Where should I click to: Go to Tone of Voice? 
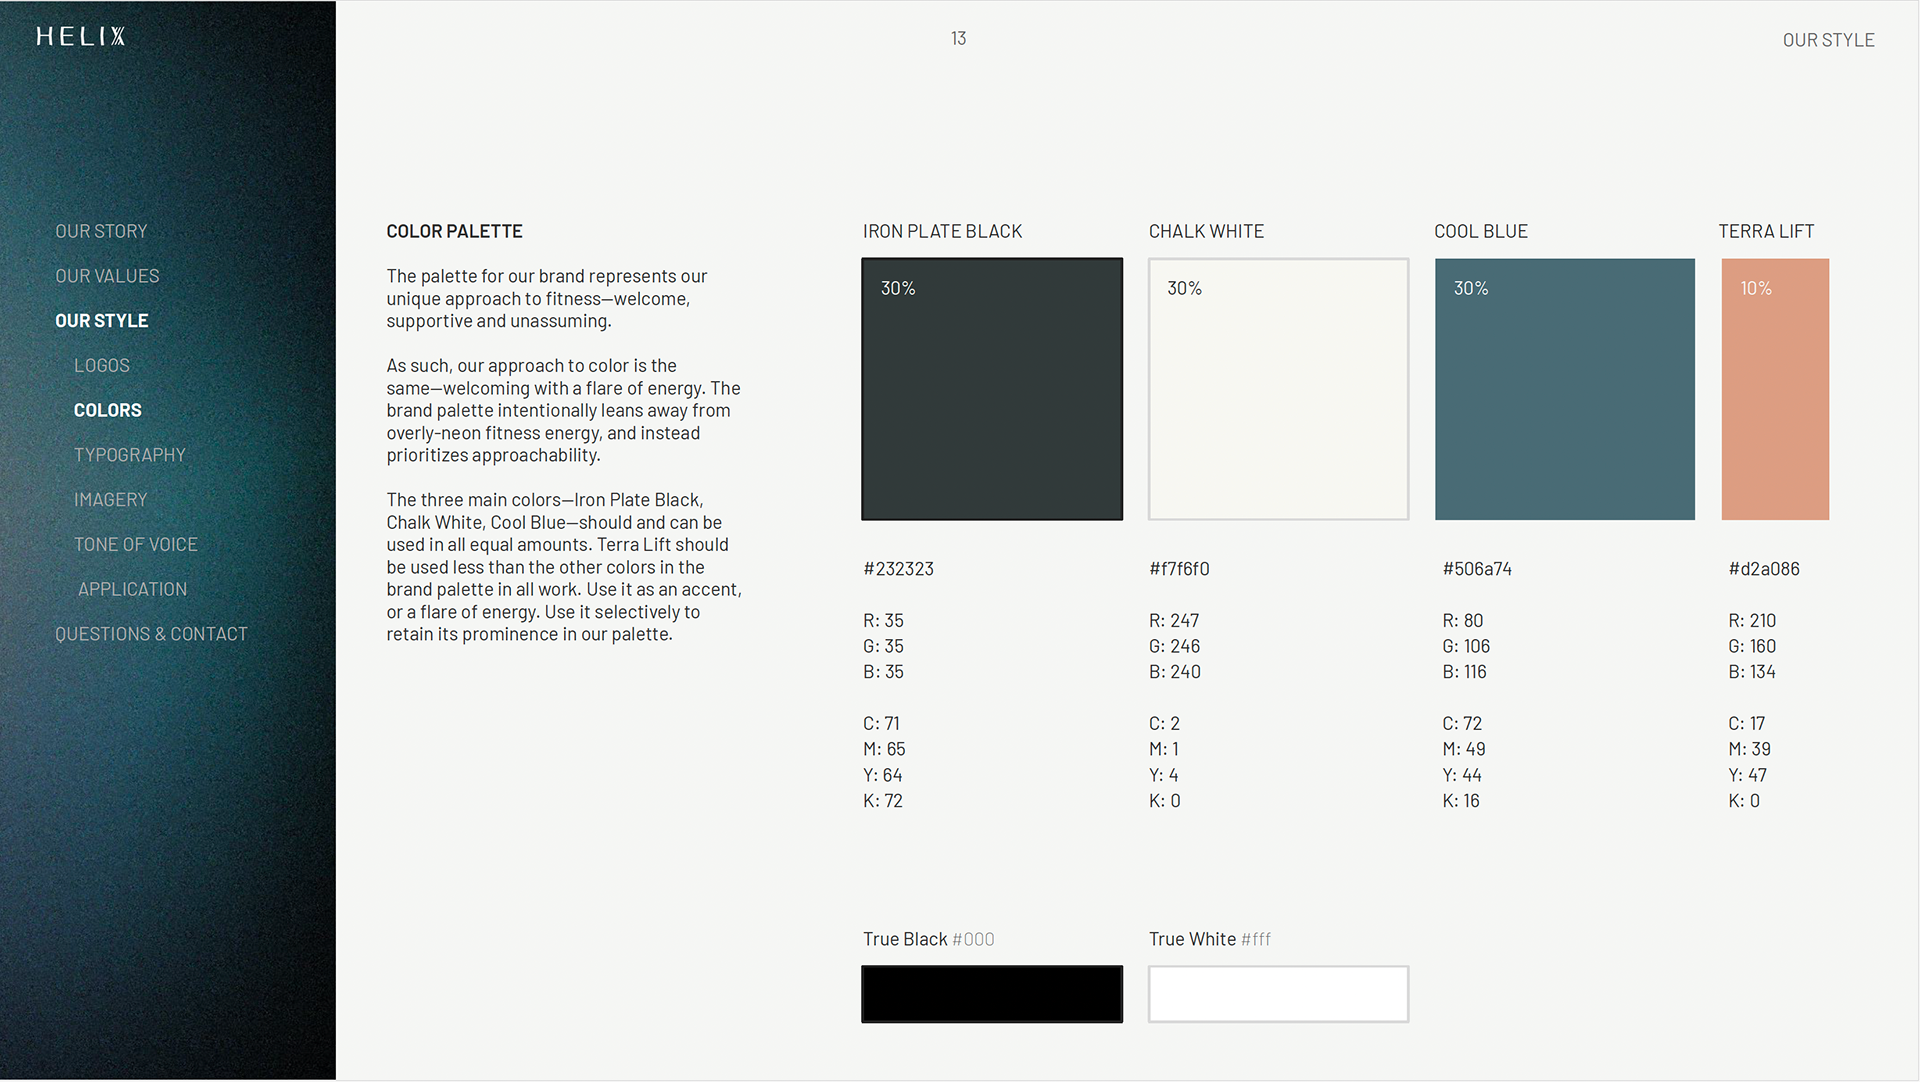135,545
